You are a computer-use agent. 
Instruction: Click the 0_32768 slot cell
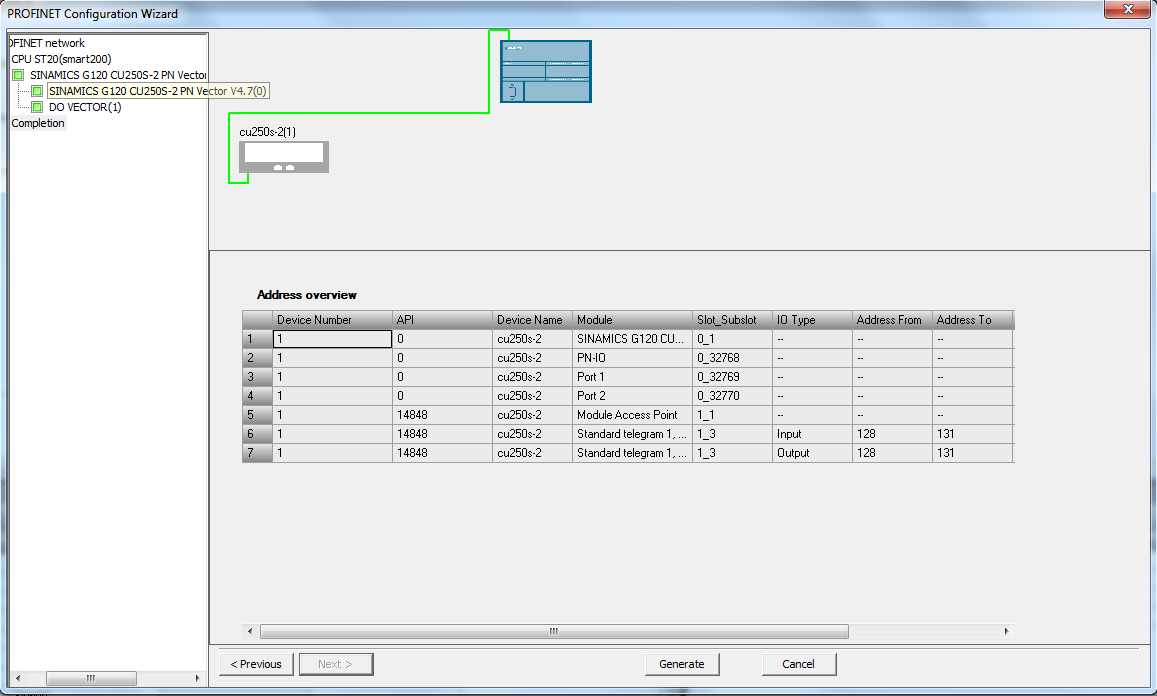732,358
